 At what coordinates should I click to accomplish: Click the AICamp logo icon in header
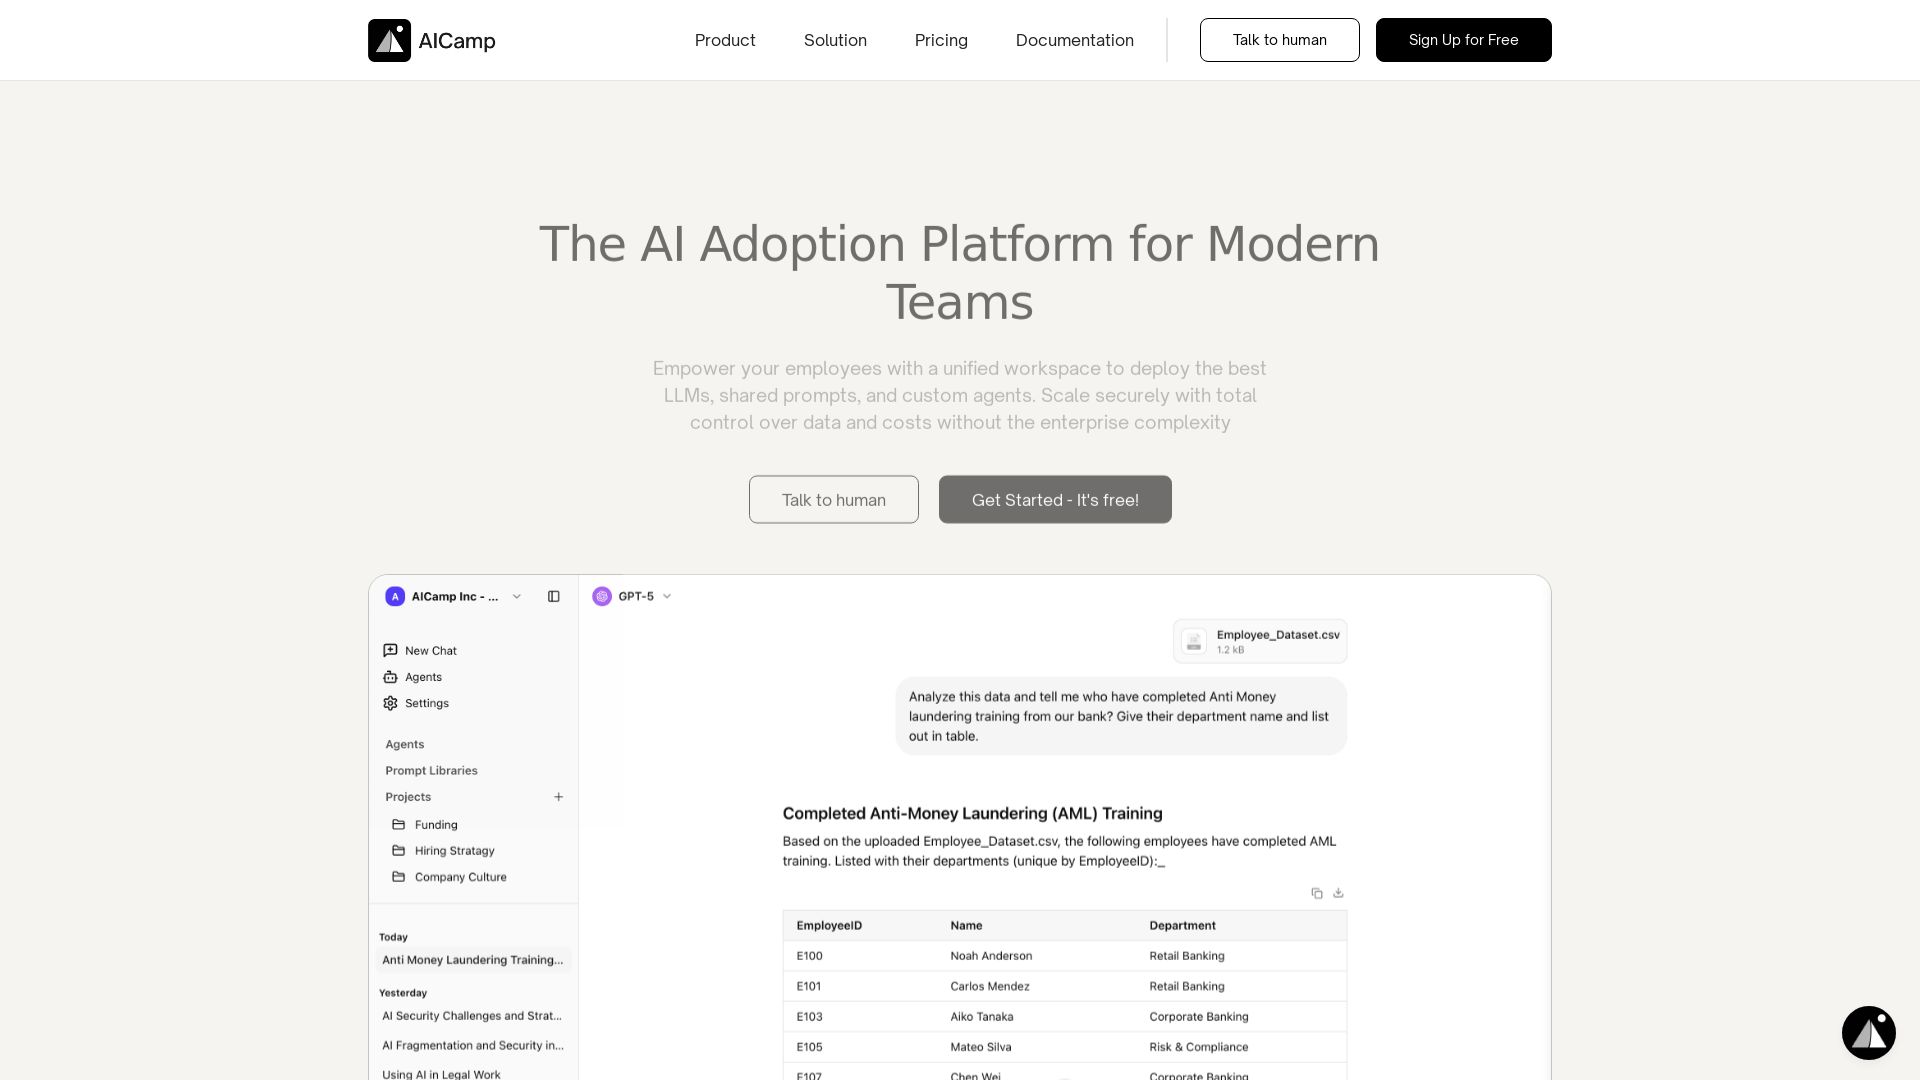(389, 40)
